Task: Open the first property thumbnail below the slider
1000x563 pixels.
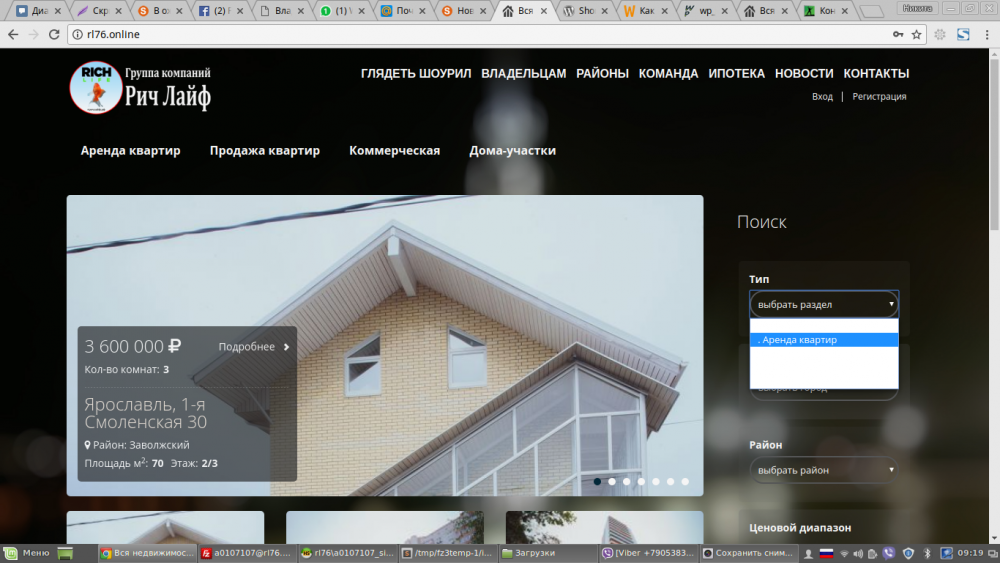Action: pyautogui.click(x=165, y=528)
